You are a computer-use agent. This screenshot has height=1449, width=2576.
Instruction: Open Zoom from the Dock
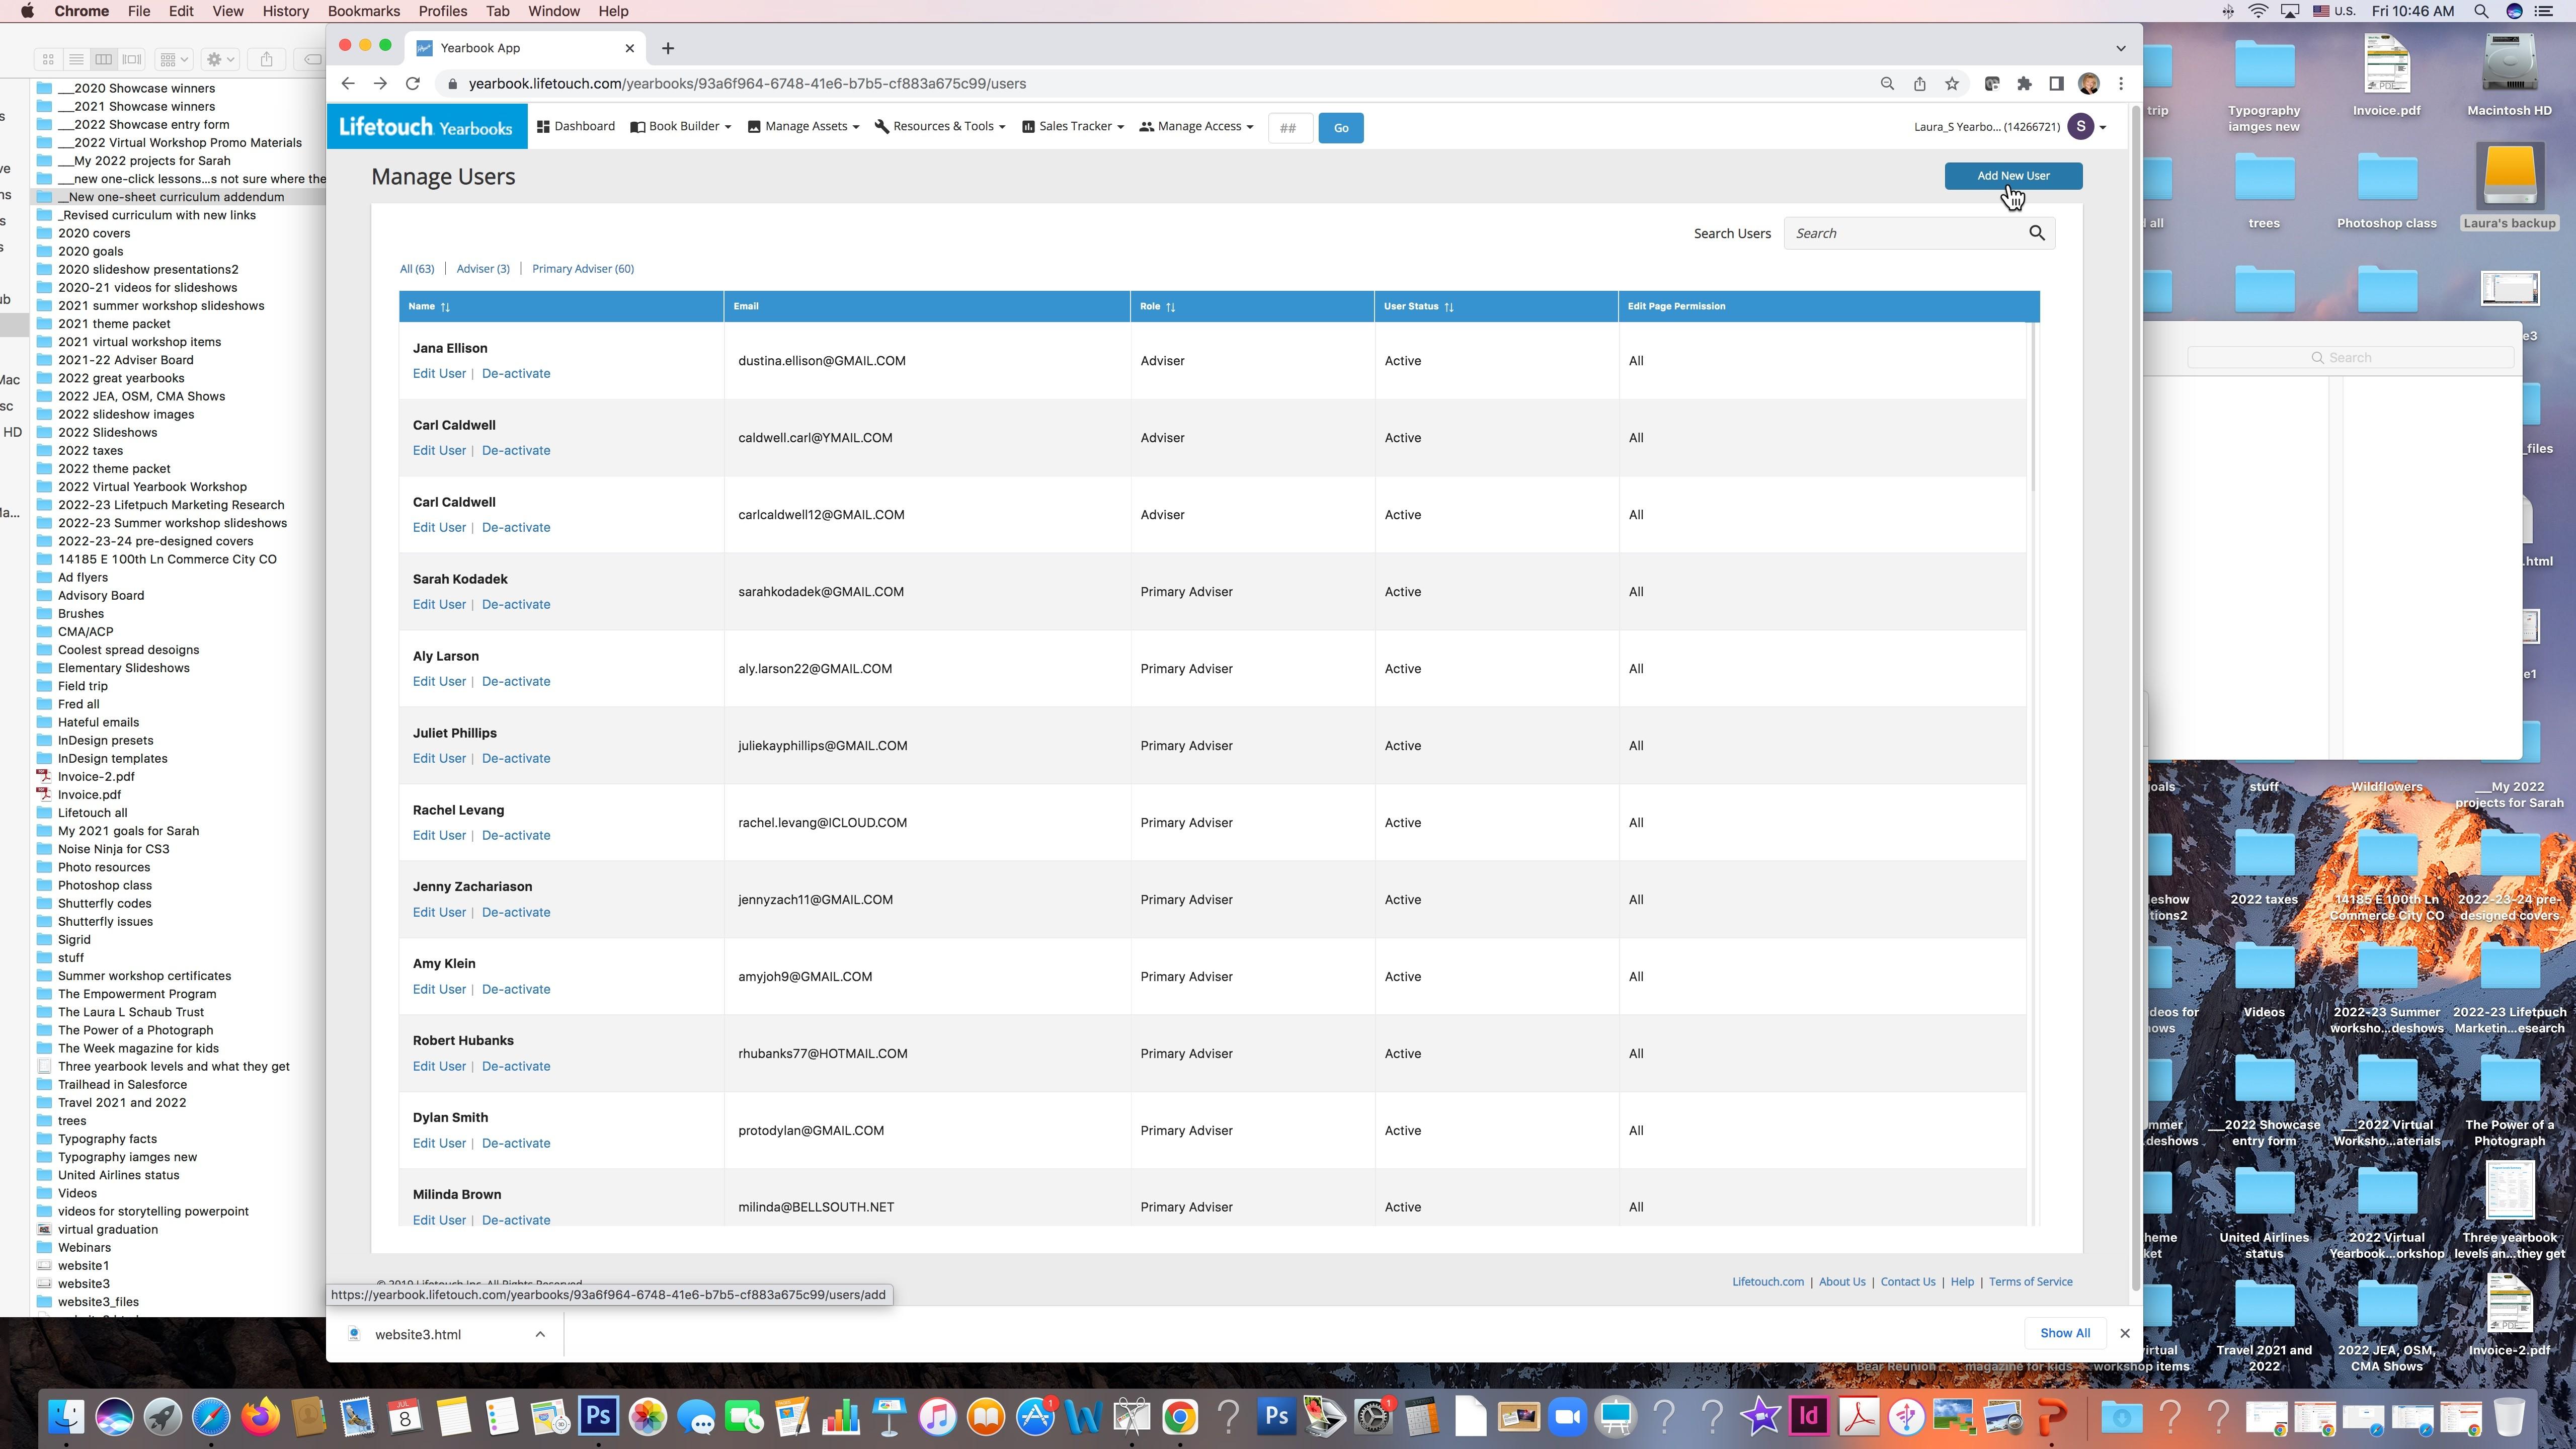(x=1568, y=1417)
